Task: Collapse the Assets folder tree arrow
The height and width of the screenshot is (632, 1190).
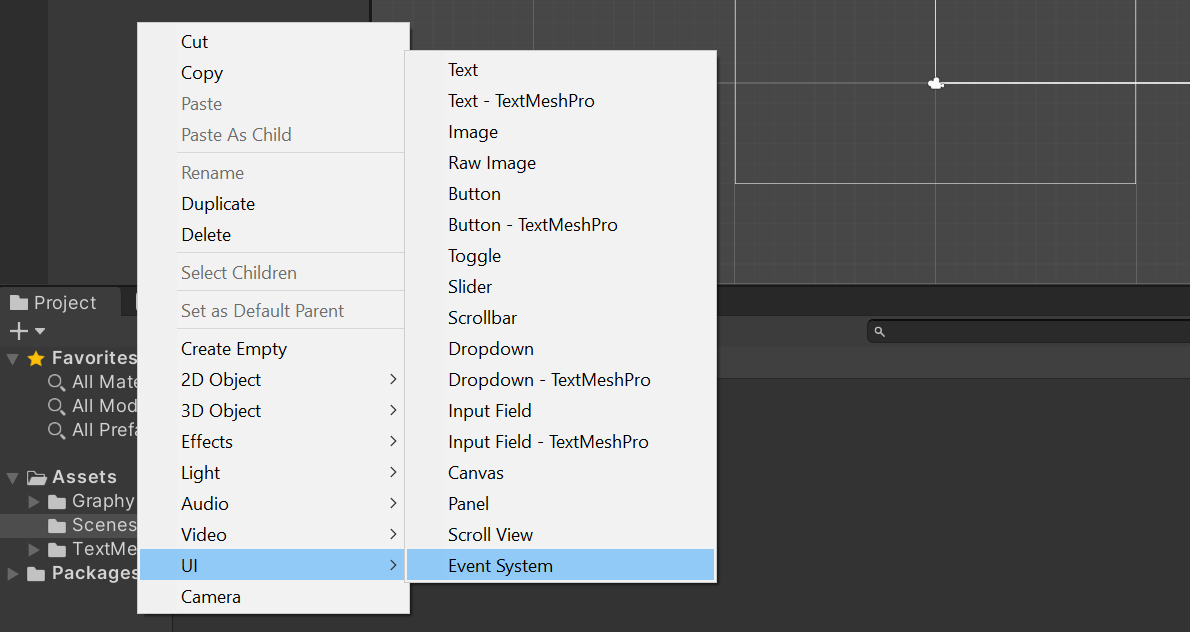Action: coord(12,478)
